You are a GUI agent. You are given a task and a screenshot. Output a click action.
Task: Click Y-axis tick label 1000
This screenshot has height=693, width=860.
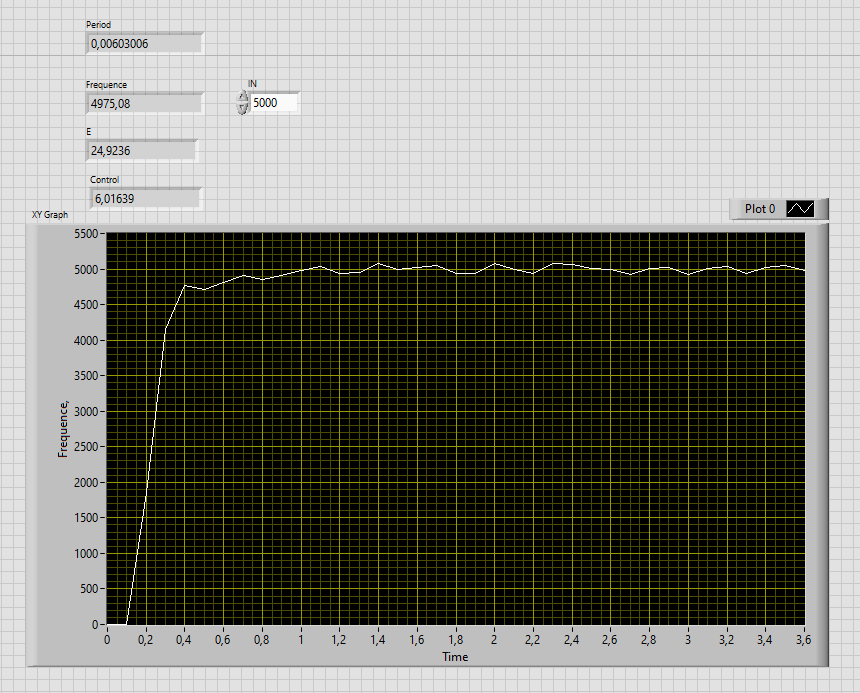click(86, 554)
